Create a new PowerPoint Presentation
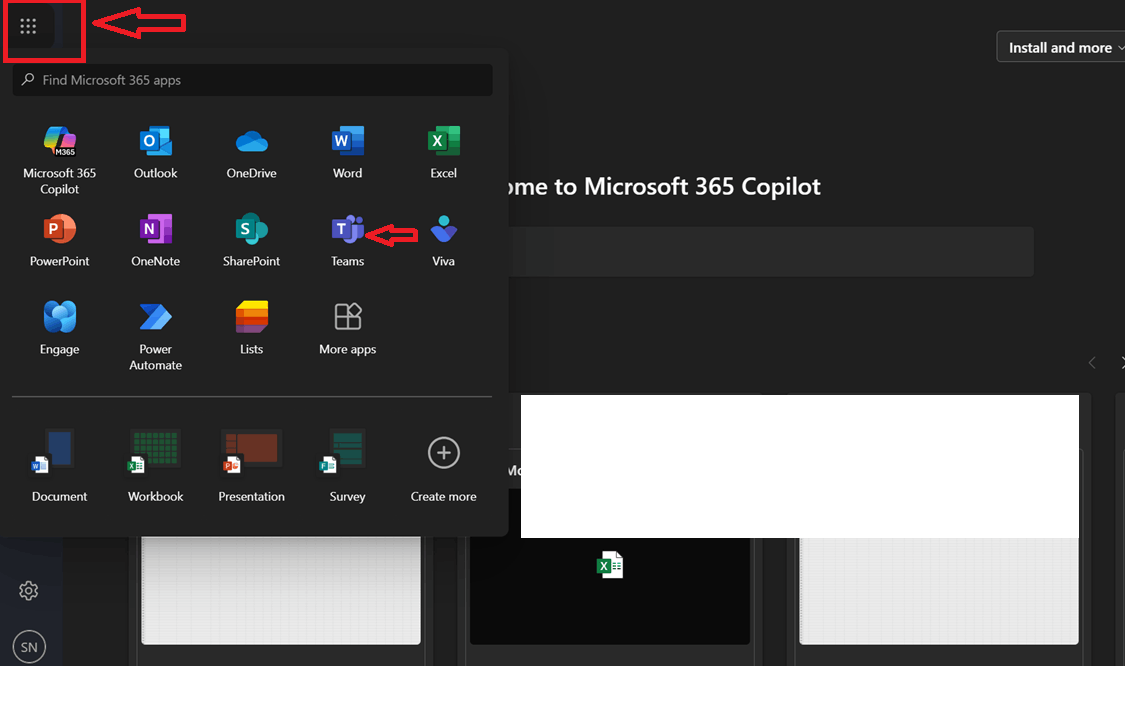 [x=251, y=466]
